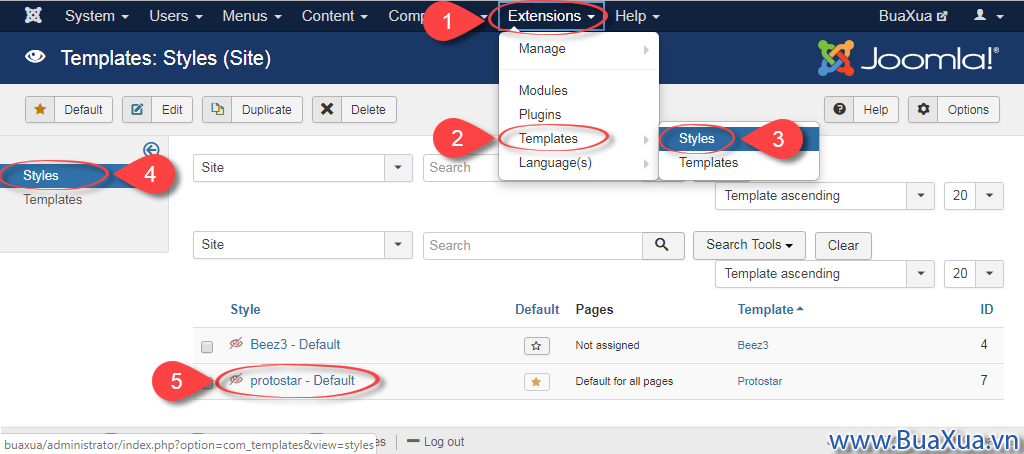Check the Beez3 - Default row checkbox

click(207, 347)
